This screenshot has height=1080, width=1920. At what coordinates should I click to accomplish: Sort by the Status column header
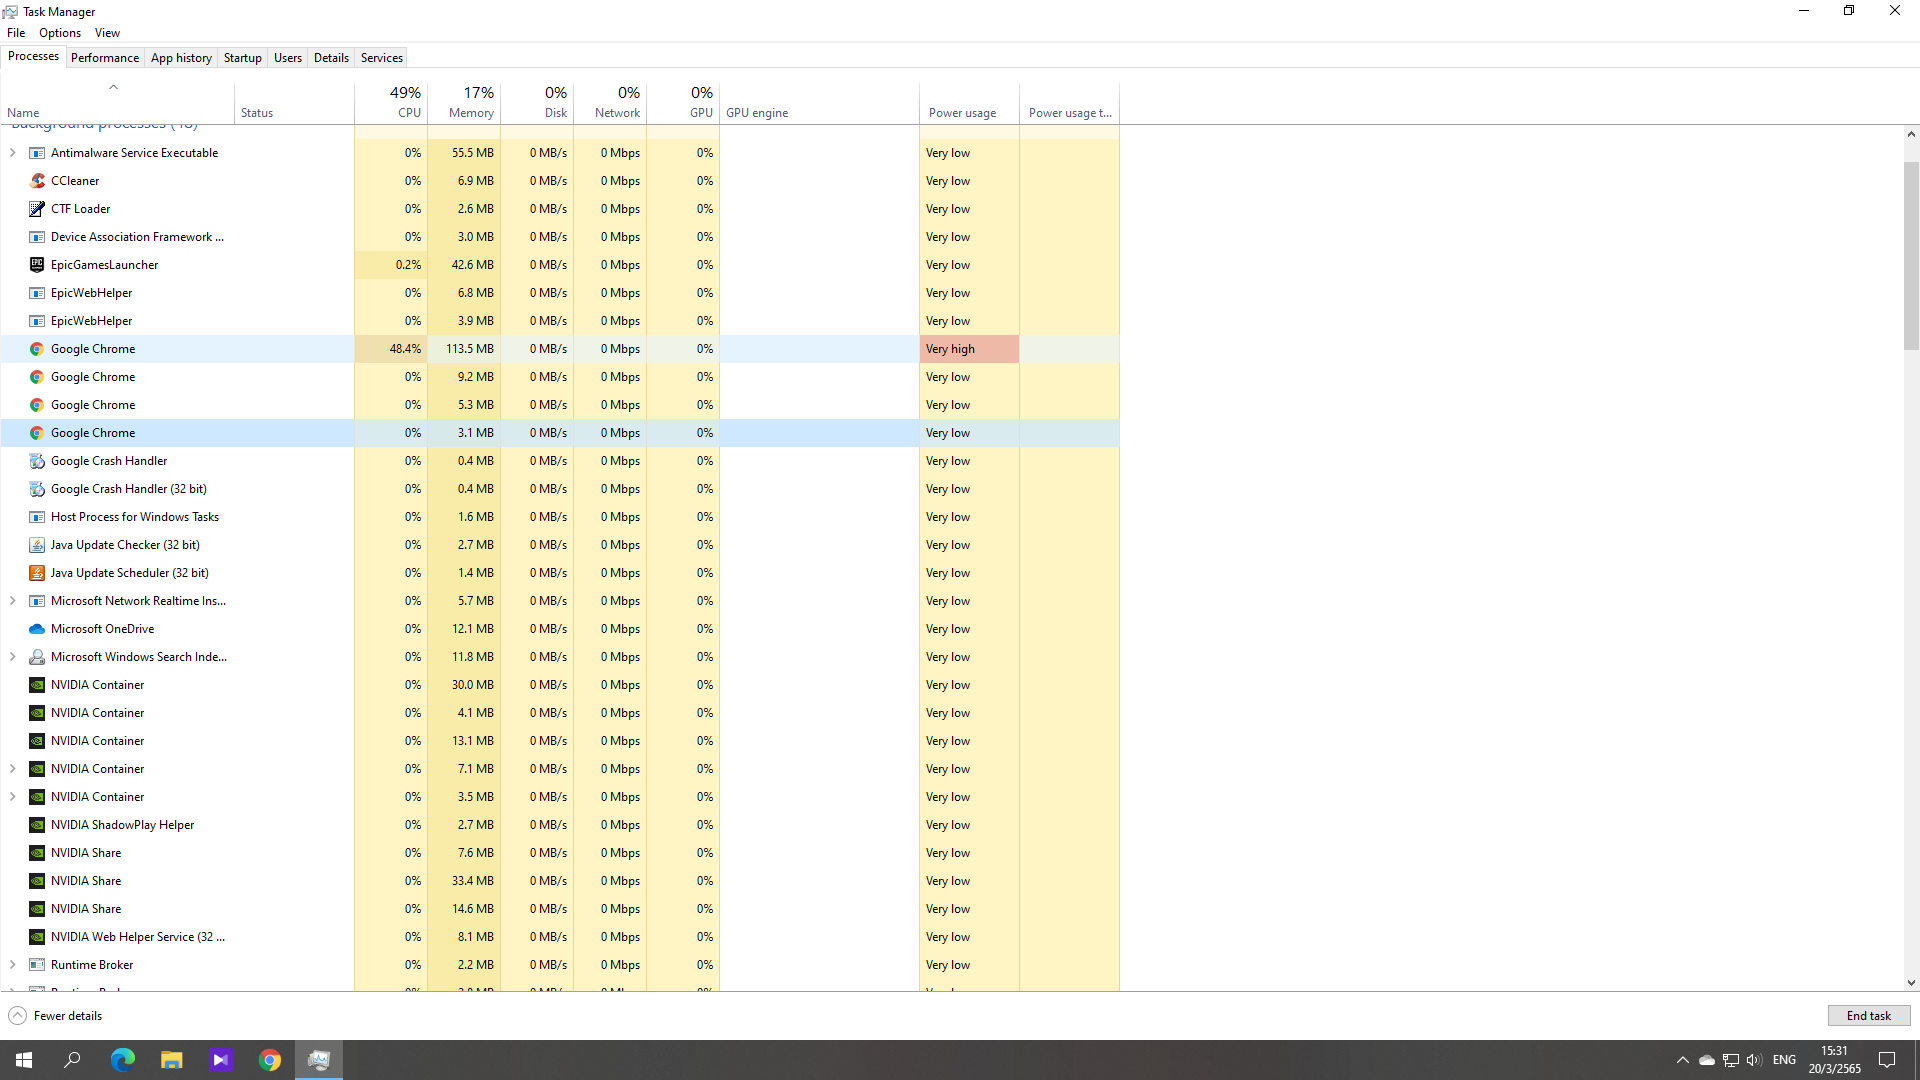tap(294, 103)
